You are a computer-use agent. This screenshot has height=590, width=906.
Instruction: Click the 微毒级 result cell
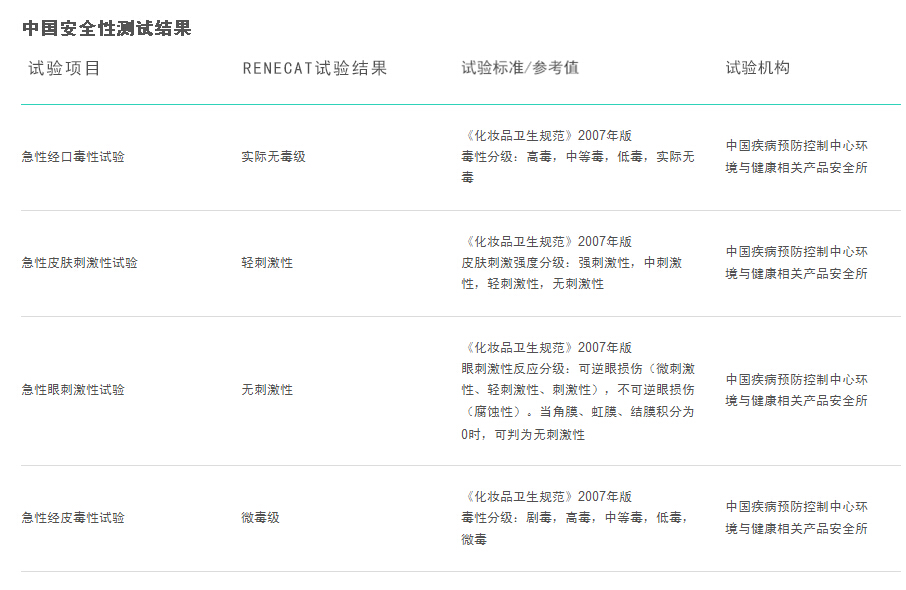[x=261, y=518]
